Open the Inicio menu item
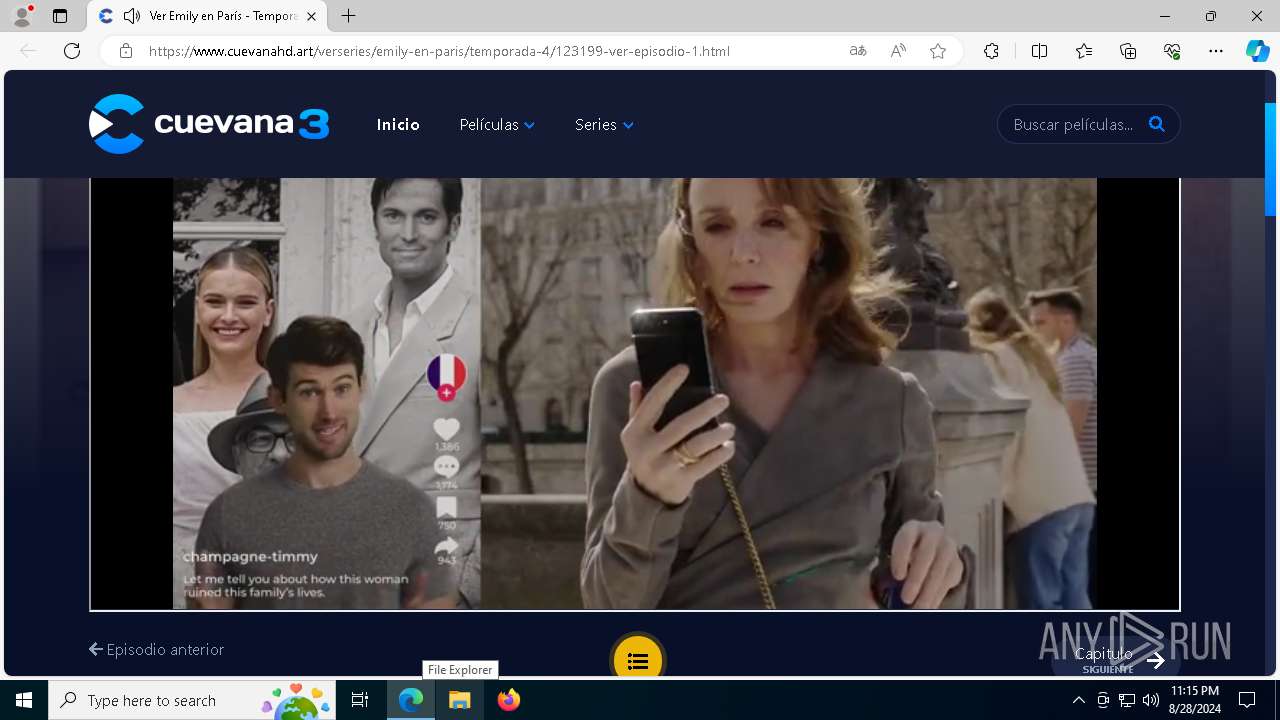This screenshot has height=720, width=1280. coord(398,125)
